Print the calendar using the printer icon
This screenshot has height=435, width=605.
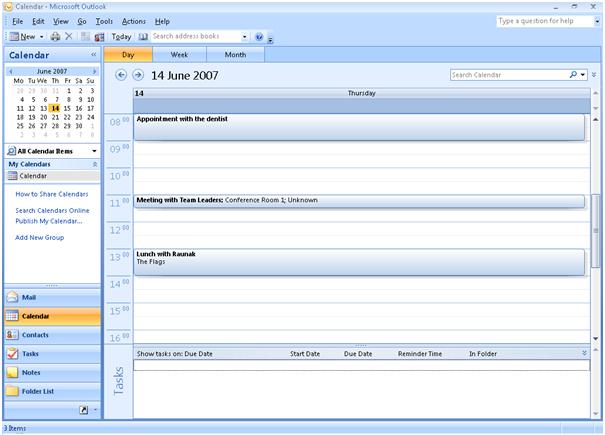[56, 36]
